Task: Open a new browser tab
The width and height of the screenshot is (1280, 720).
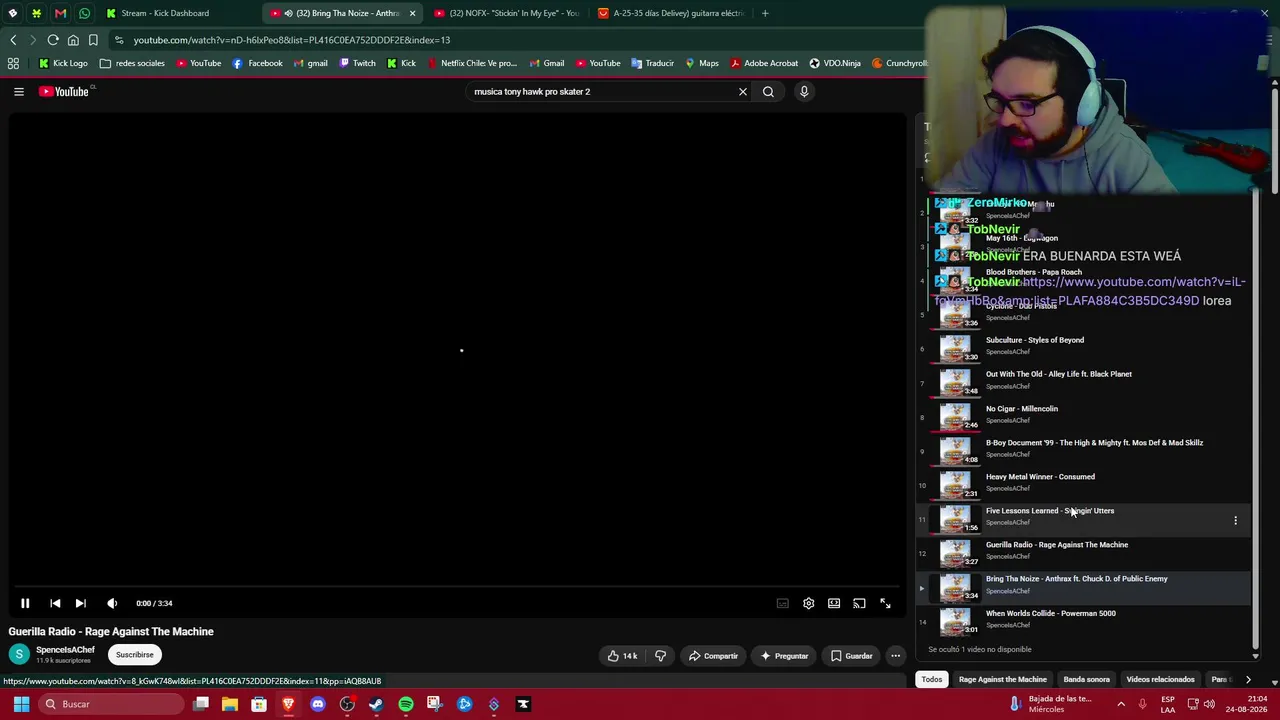Action: pyautogui.click(x=765, y=13)
